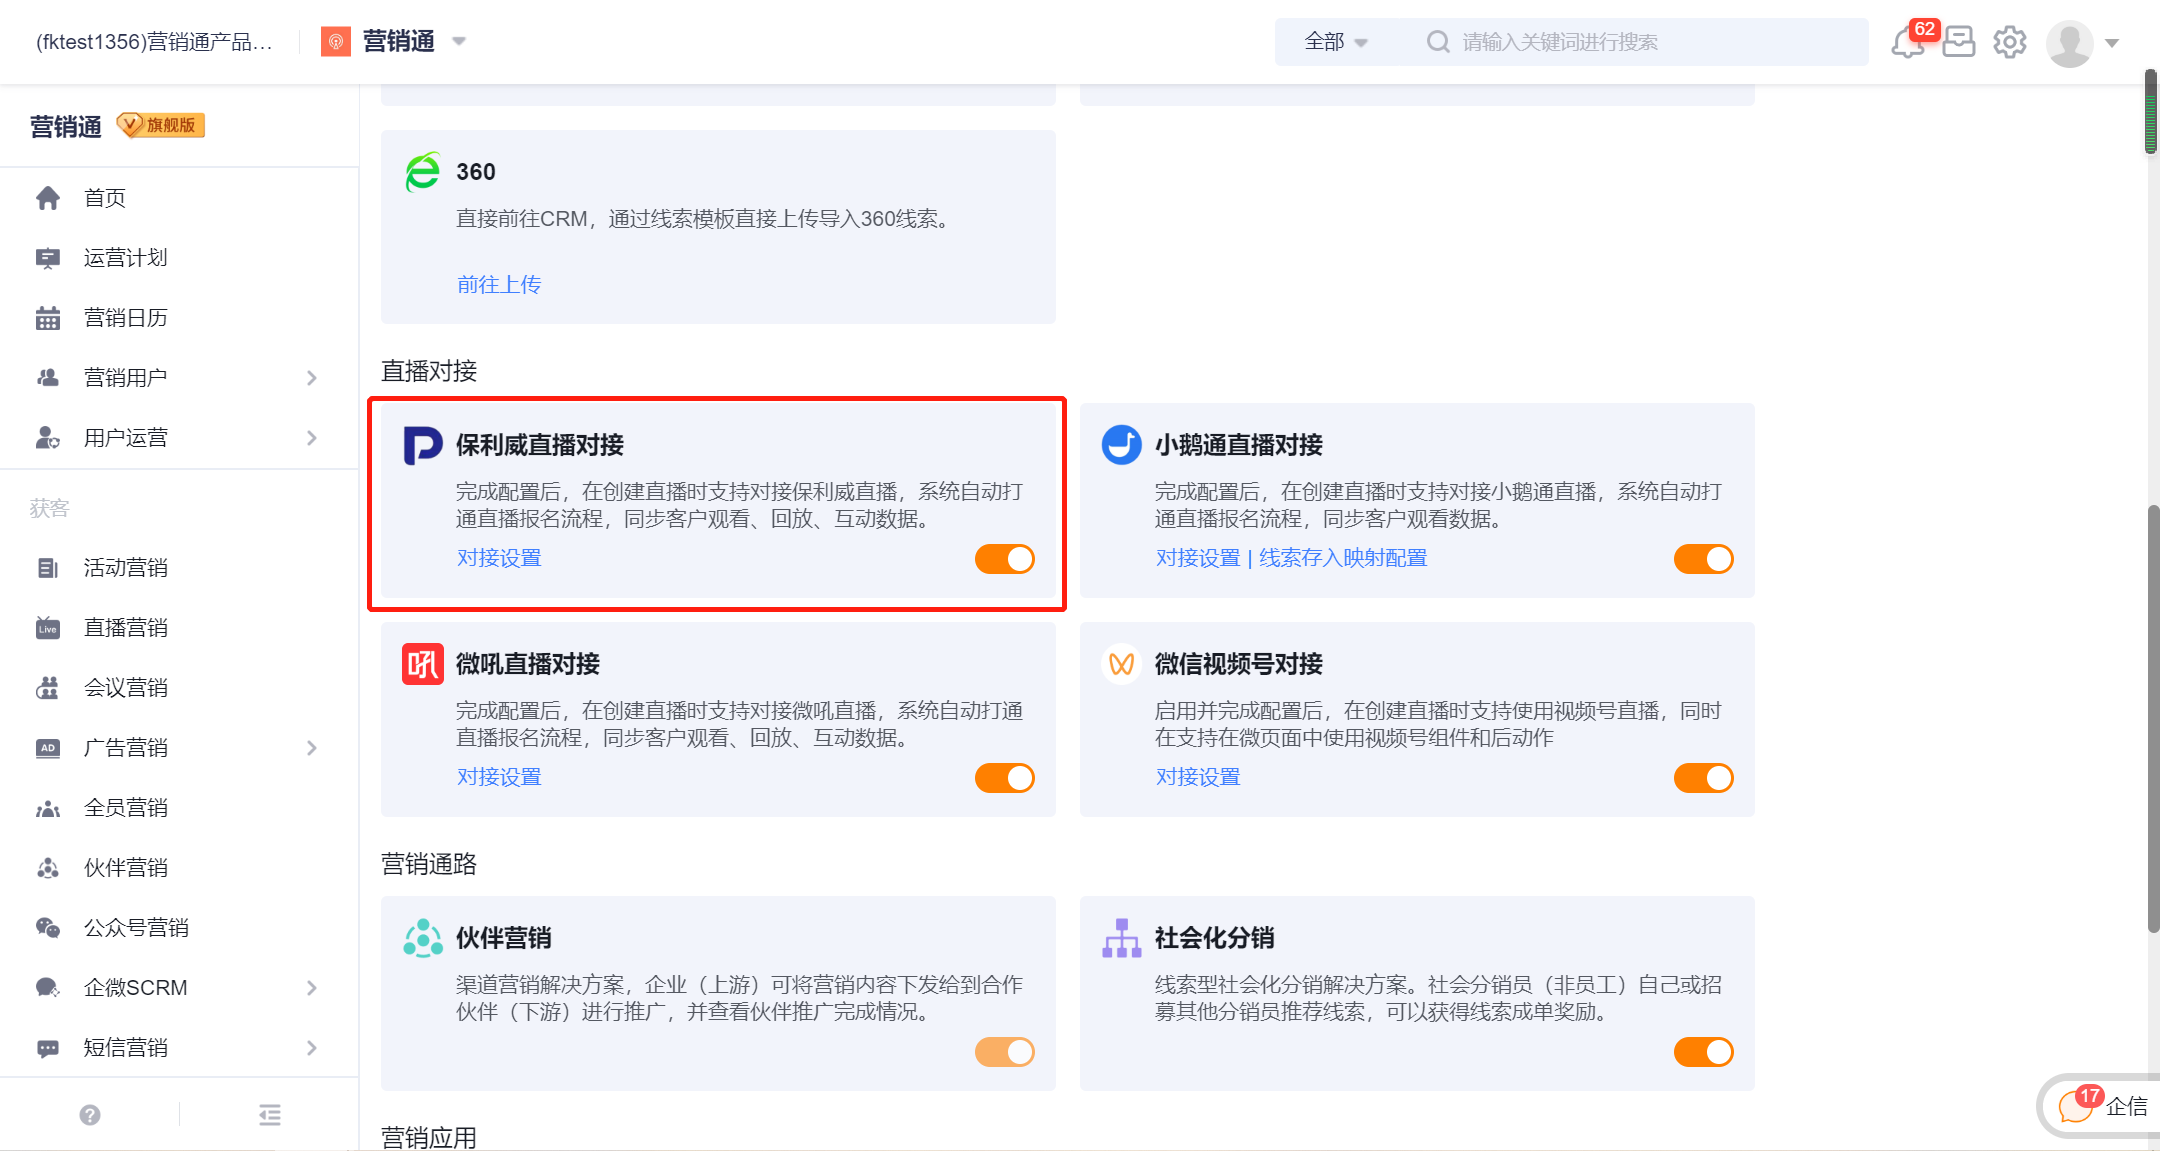The image size is (2160, 1151).
Task: Click the search magnifier icon
Action: (x=1438, y=42)
